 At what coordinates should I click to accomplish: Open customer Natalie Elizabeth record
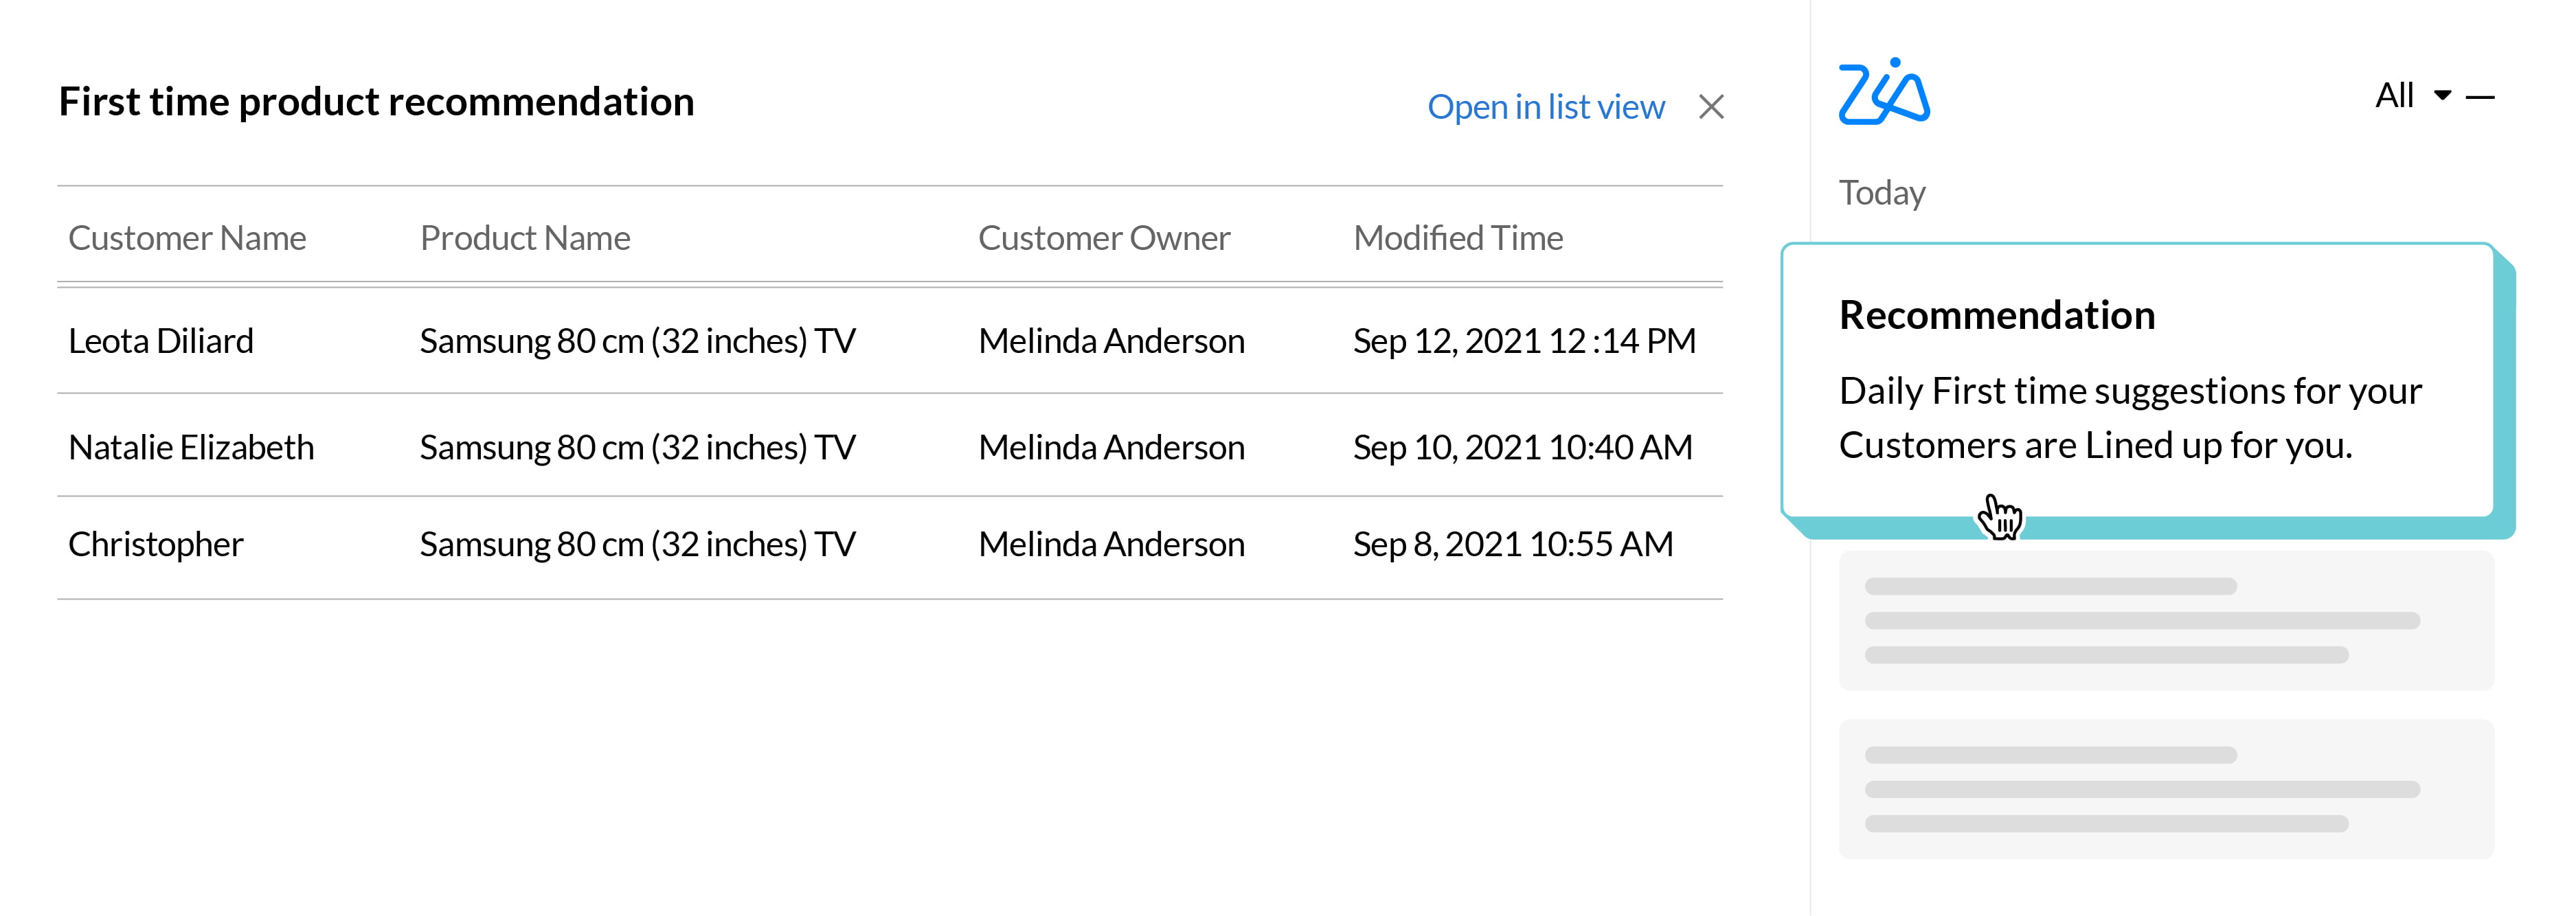point(191,447)
